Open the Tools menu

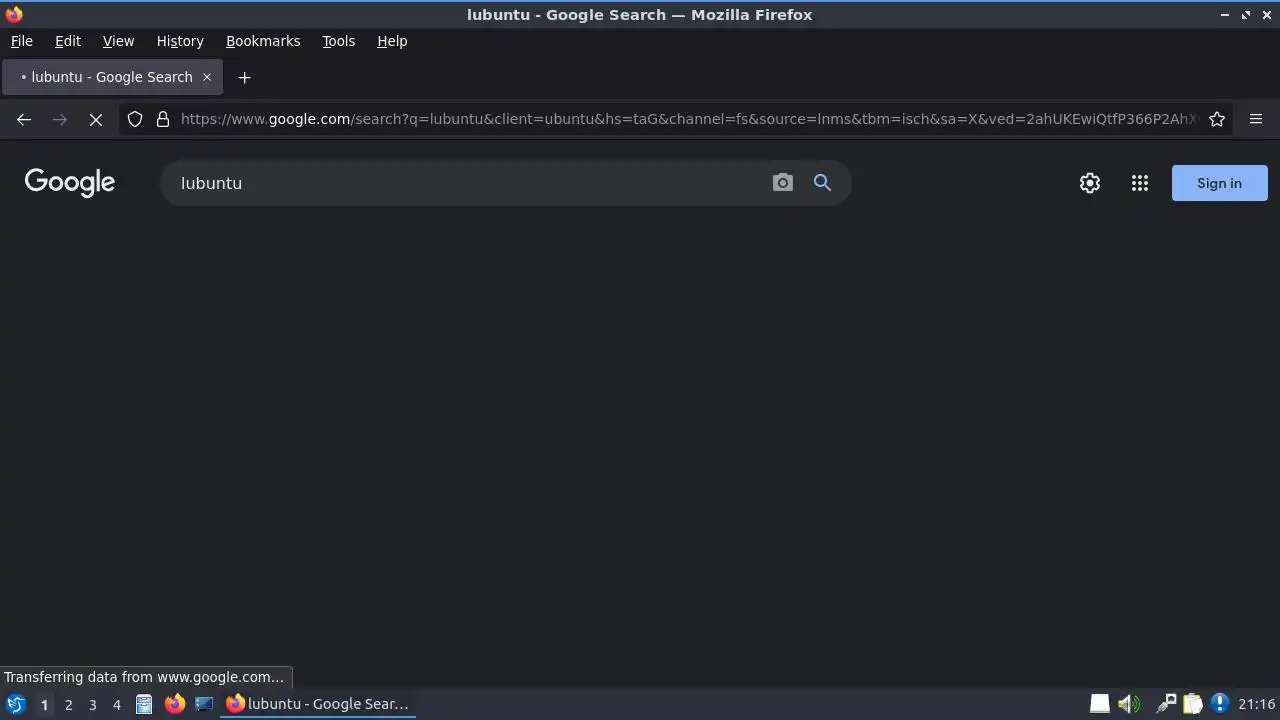(x=339, y=41)
